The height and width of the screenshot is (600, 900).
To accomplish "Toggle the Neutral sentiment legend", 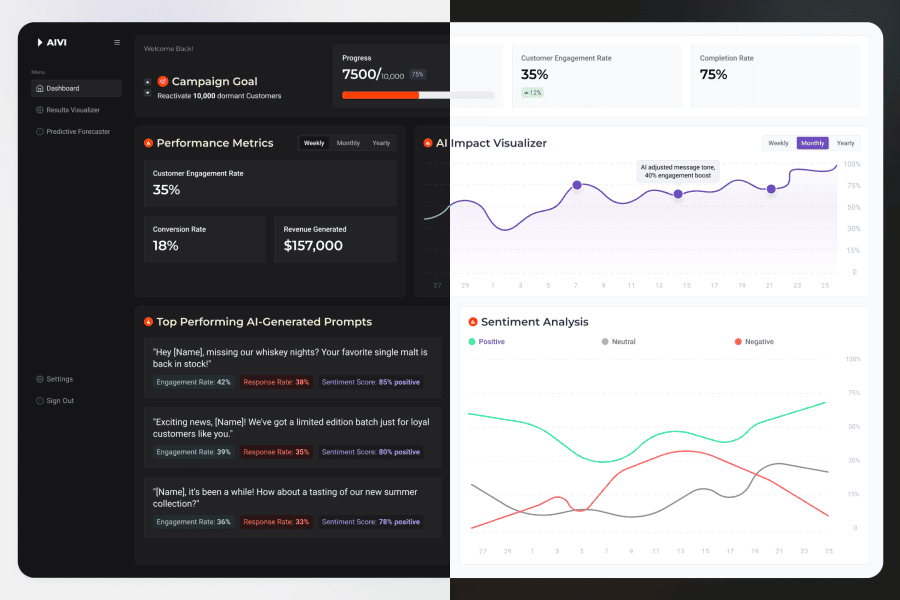I will coord(618,342).
